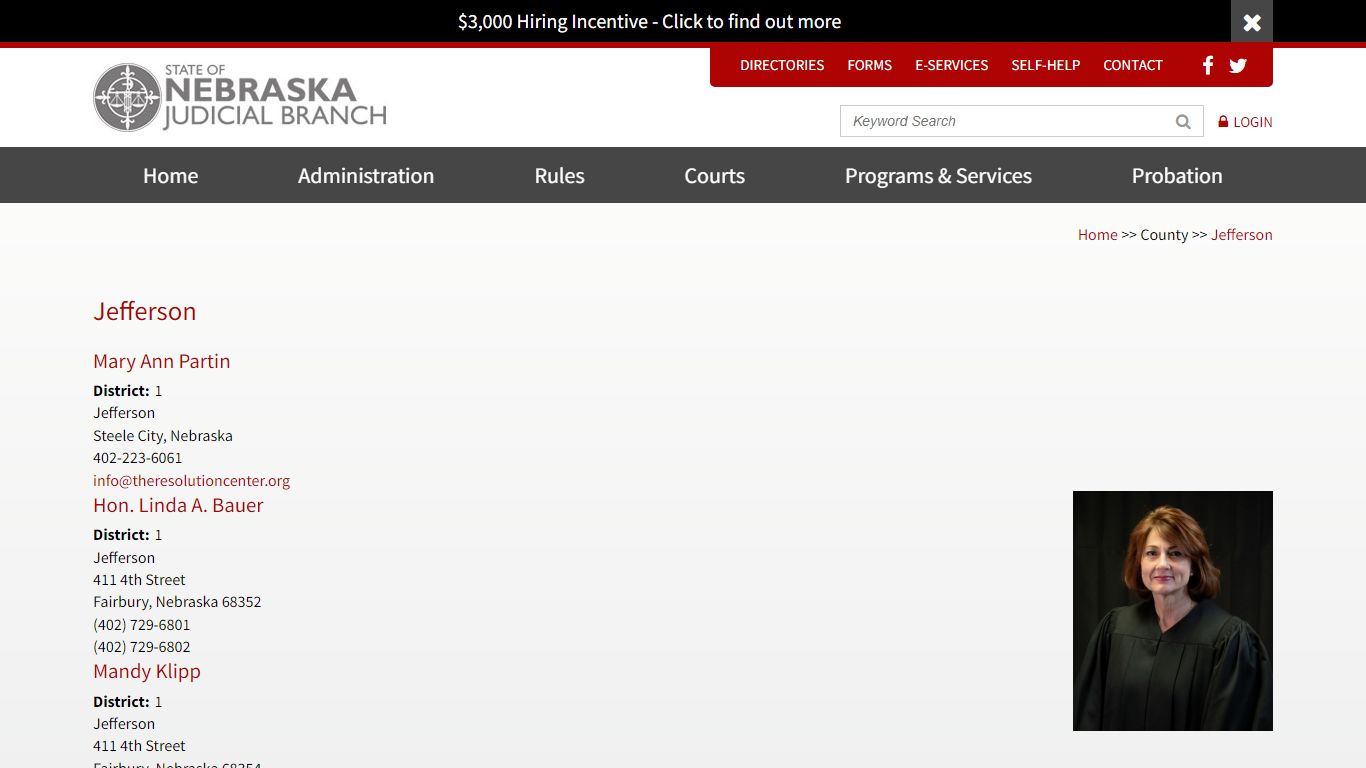Open the Courts navigation item

click(x=714, y=175)
